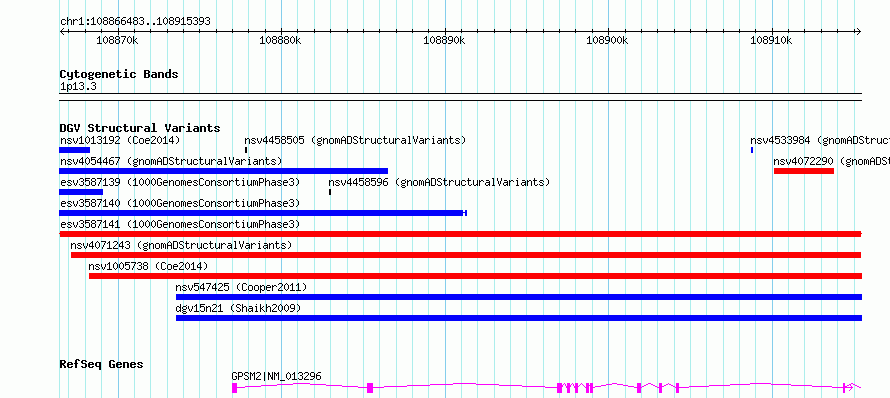Select the Cytogenetic Bands track title

(x=119, y=74)
